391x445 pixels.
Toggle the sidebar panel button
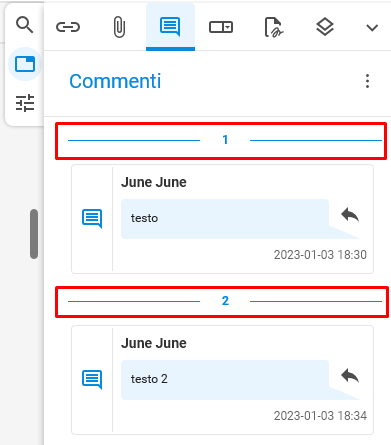pos(25,64)
